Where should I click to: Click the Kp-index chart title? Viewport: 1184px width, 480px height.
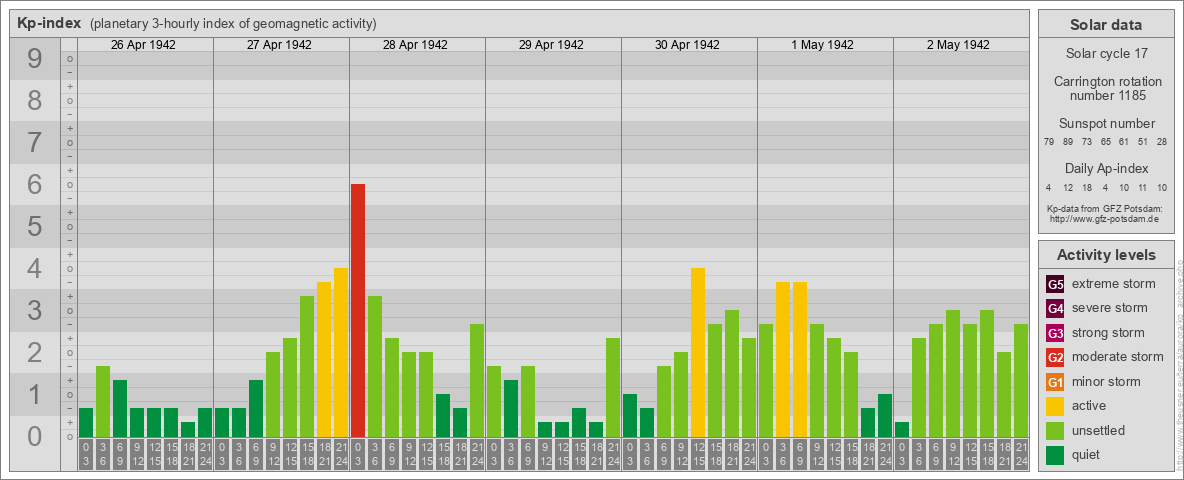pyautogui.click(x=49, y=23)
